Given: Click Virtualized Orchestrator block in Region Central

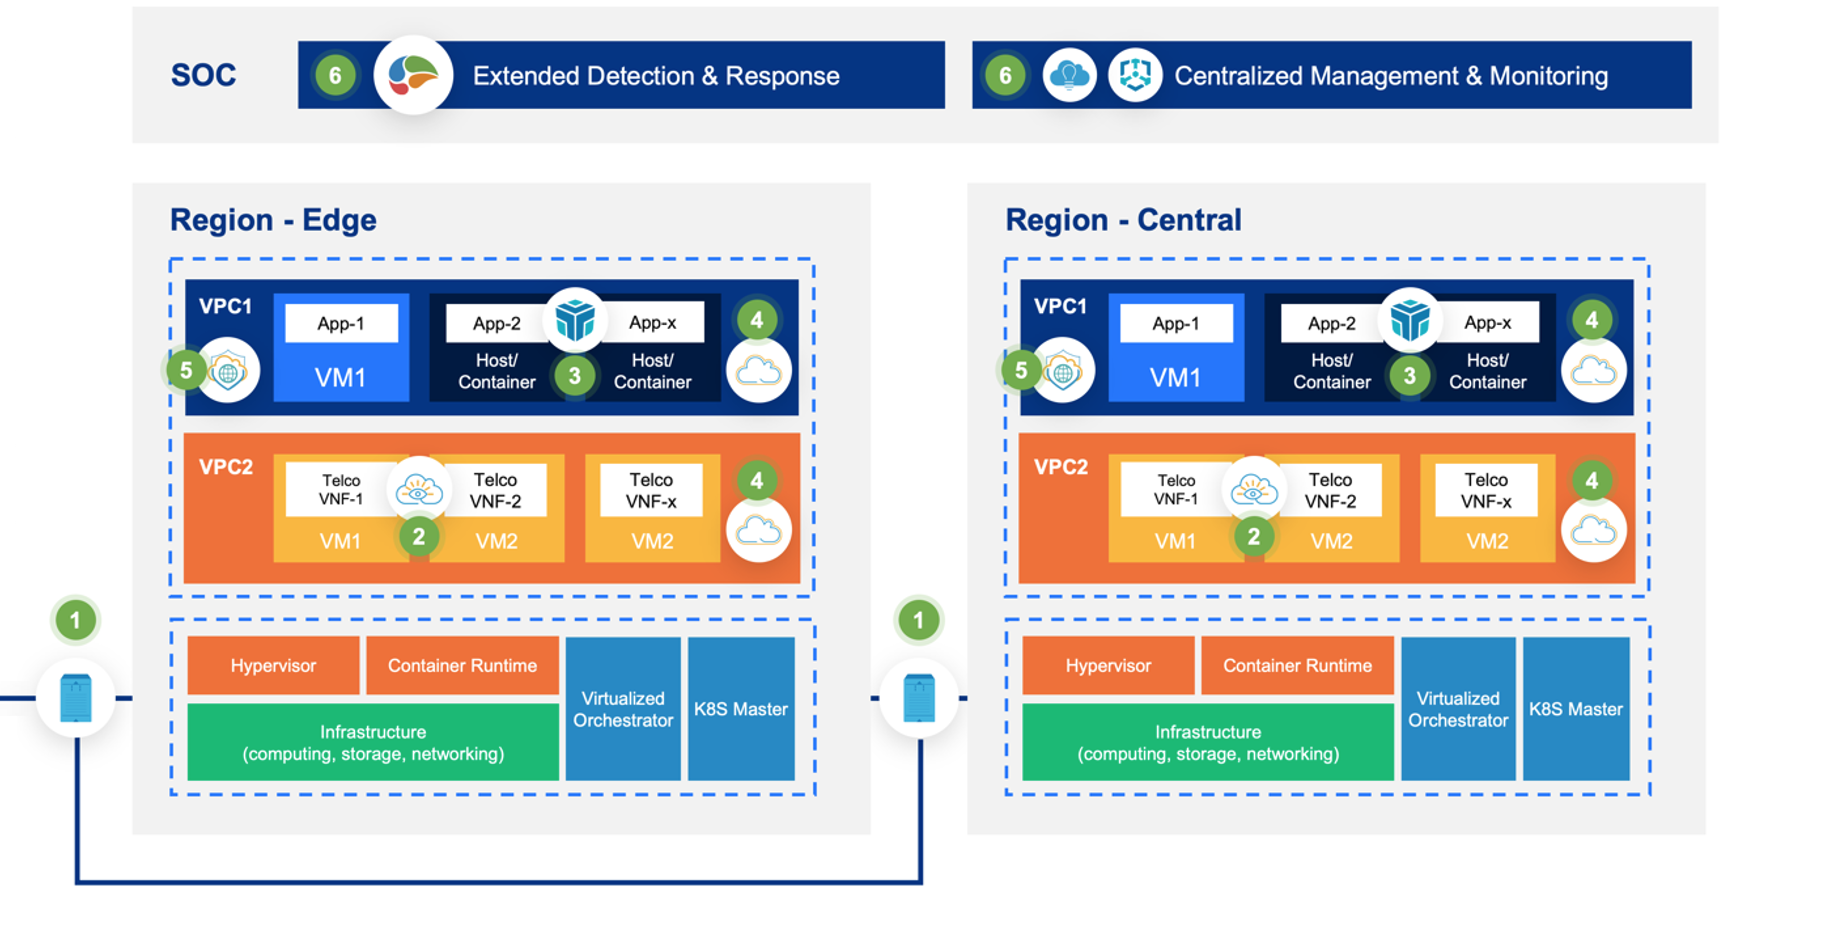Looking at the screenshot, I should [x=1458, y=709].
